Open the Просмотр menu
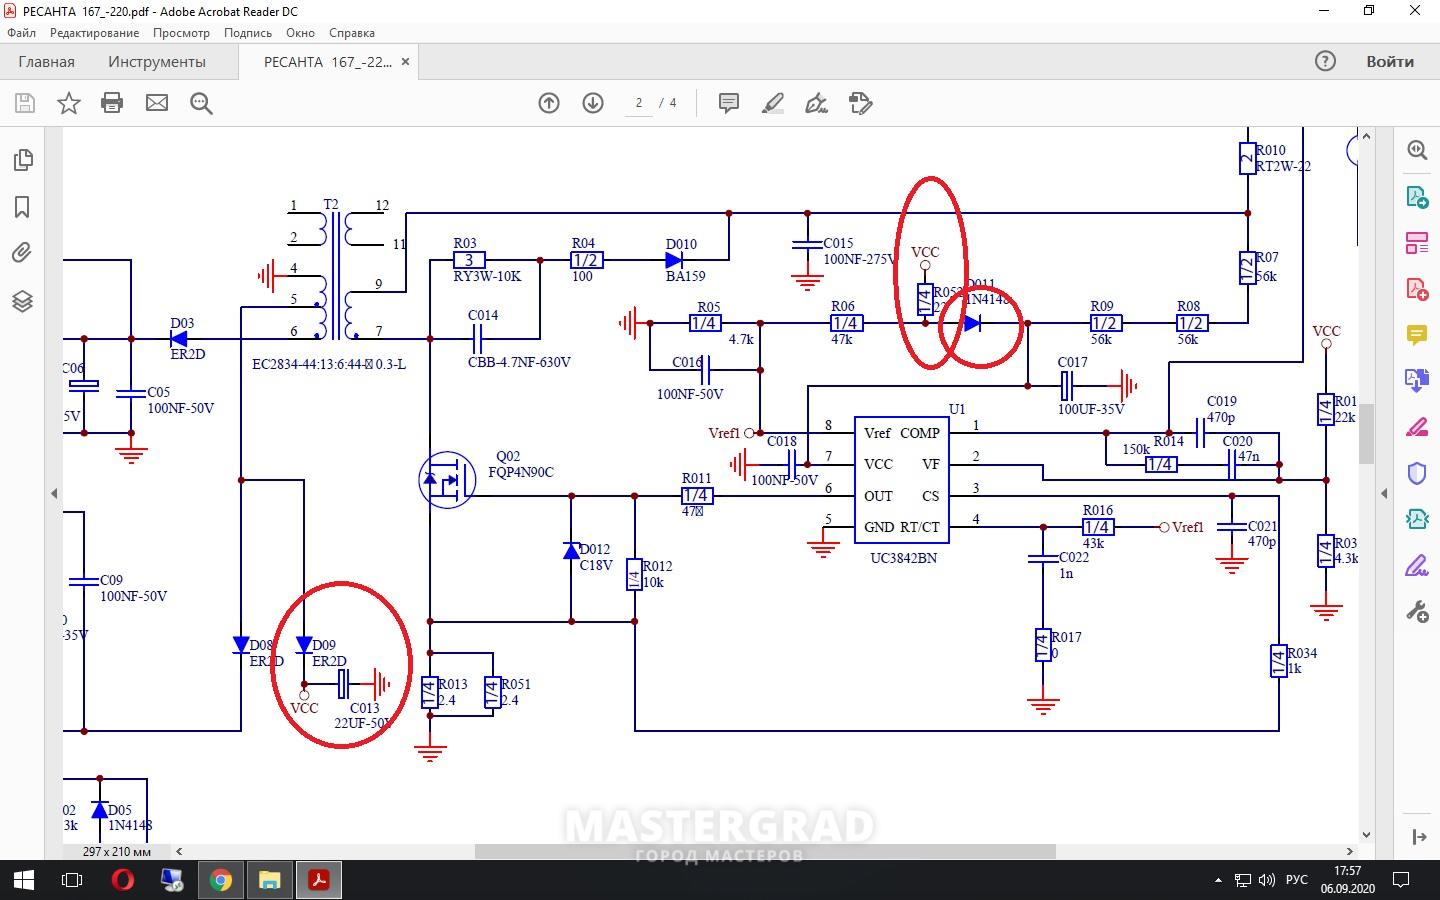This screenshot has width=1440, height=900. 181,33
